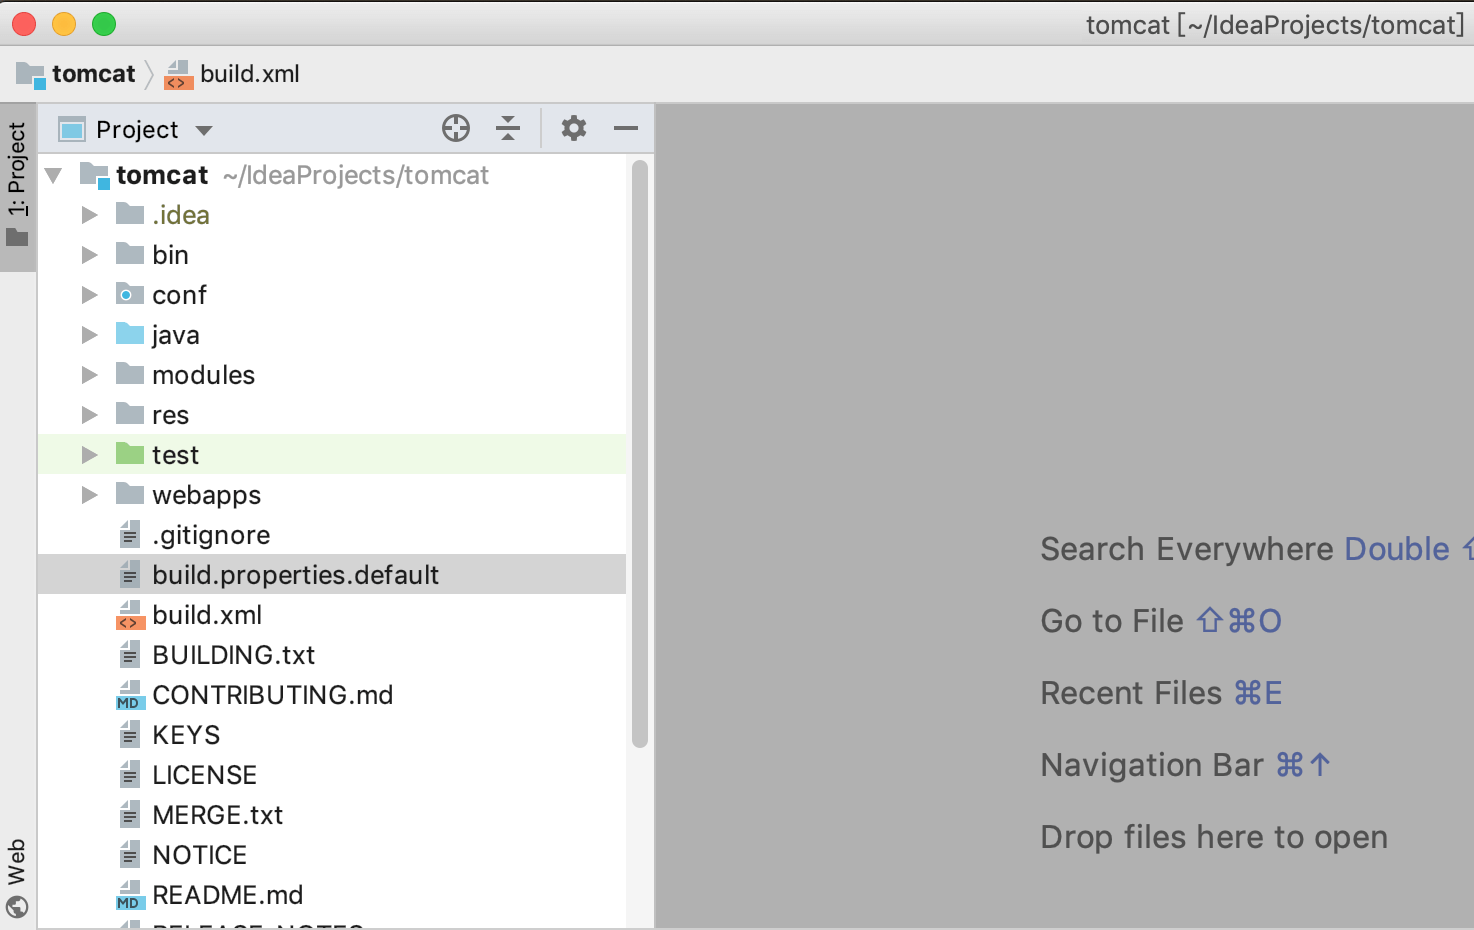Click the green macOS zoom window button
Screen dimensions: 1474x930
tap(104, 24)
